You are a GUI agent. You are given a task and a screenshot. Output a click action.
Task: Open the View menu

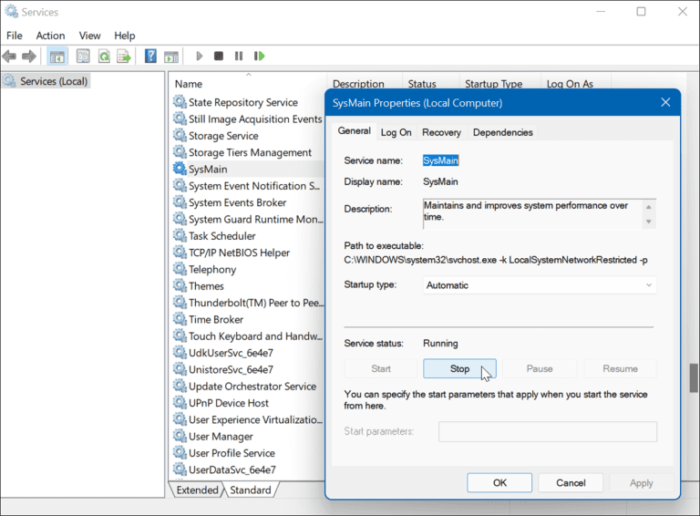89,35
